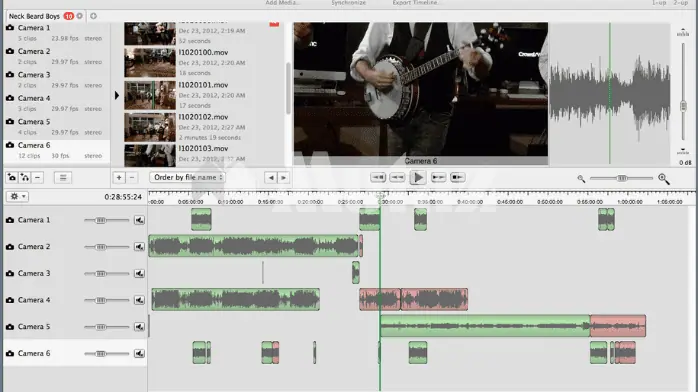Switch to 1-up view
Image resolution: width=698 pixels, height=392 pixels.
pos(659,3)
